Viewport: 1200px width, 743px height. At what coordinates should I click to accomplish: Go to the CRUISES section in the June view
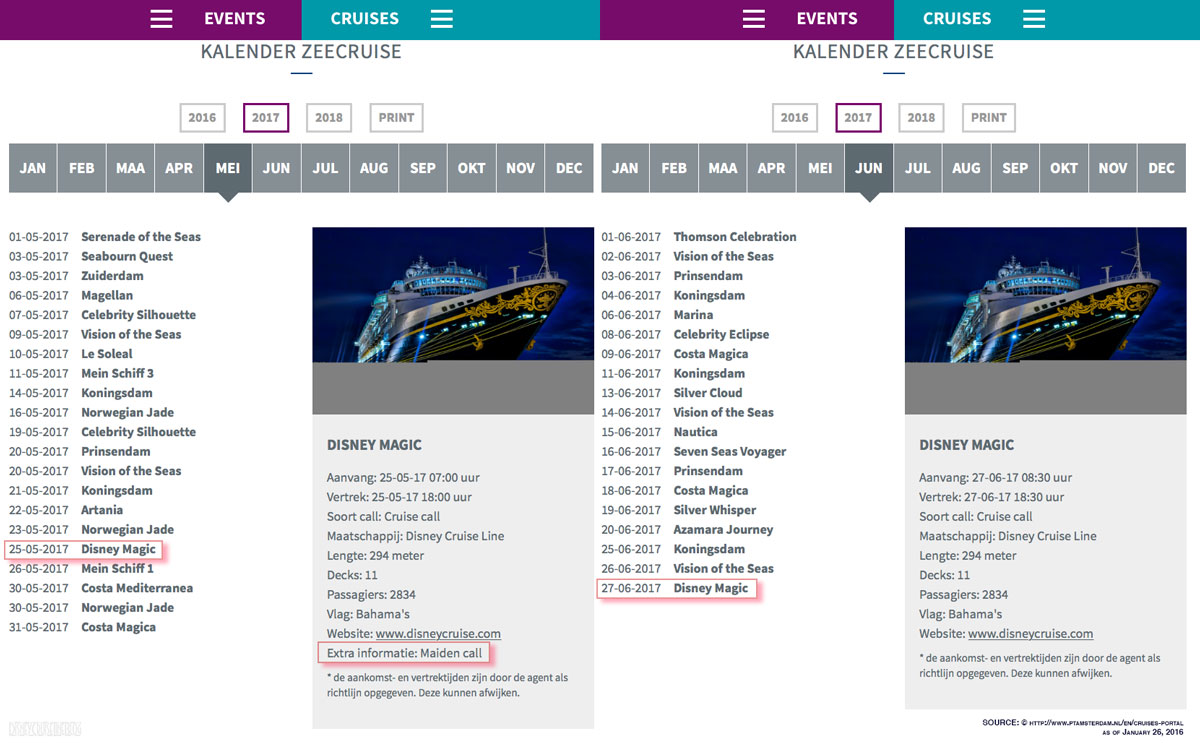coord(957,19)
